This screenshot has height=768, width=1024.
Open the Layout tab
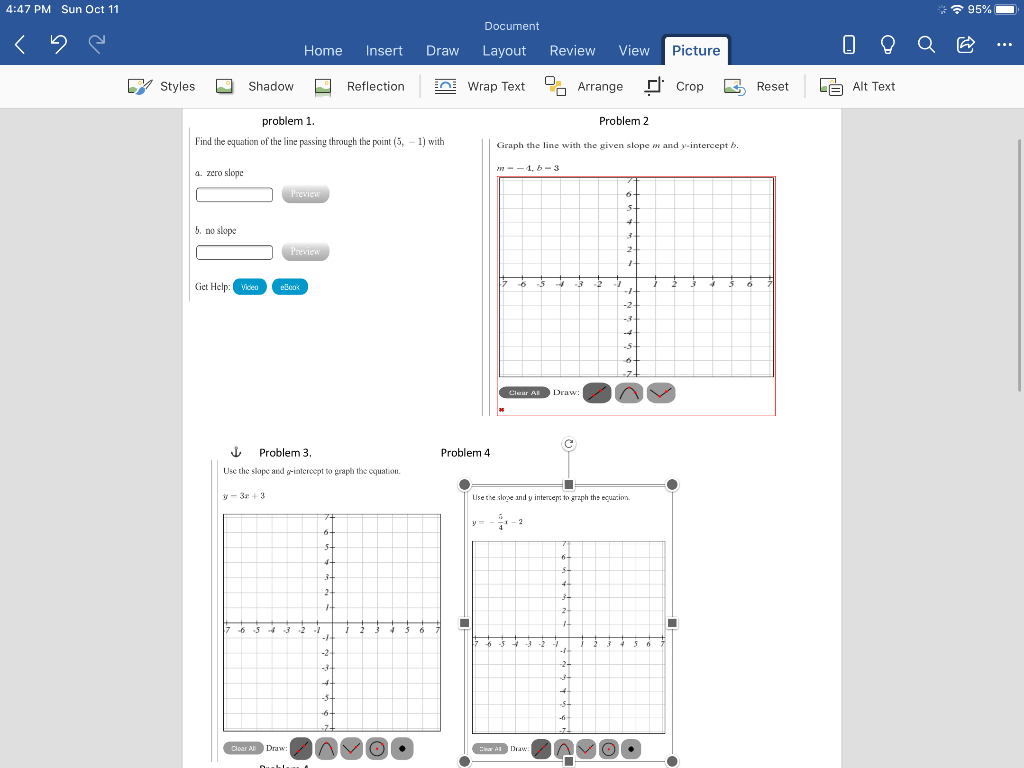[x=504, y=50]
